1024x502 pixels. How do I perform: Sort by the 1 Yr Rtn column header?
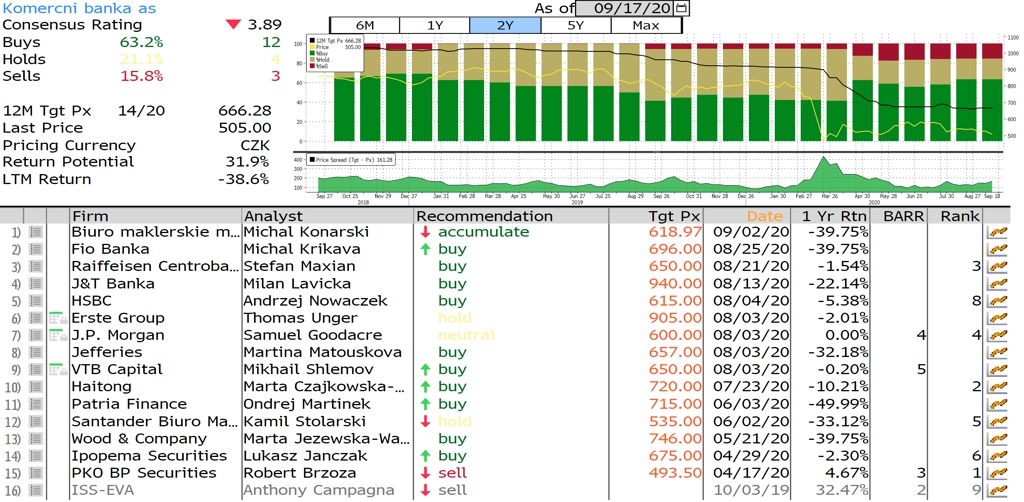pyautogui.click(x=830, y=216)
